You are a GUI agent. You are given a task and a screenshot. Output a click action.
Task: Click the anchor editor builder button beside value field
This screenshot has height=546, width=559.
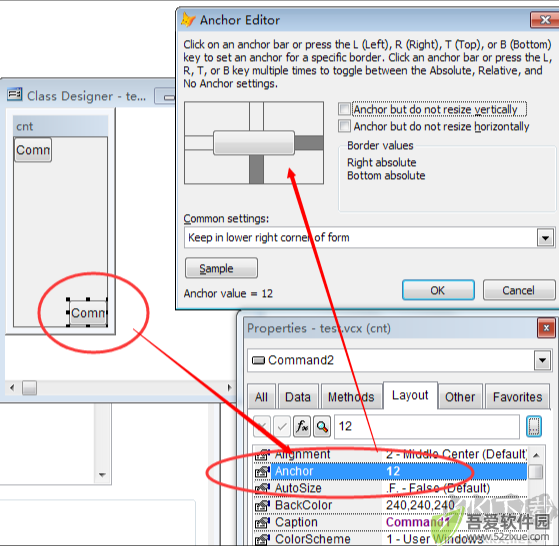tap(534, 426)
